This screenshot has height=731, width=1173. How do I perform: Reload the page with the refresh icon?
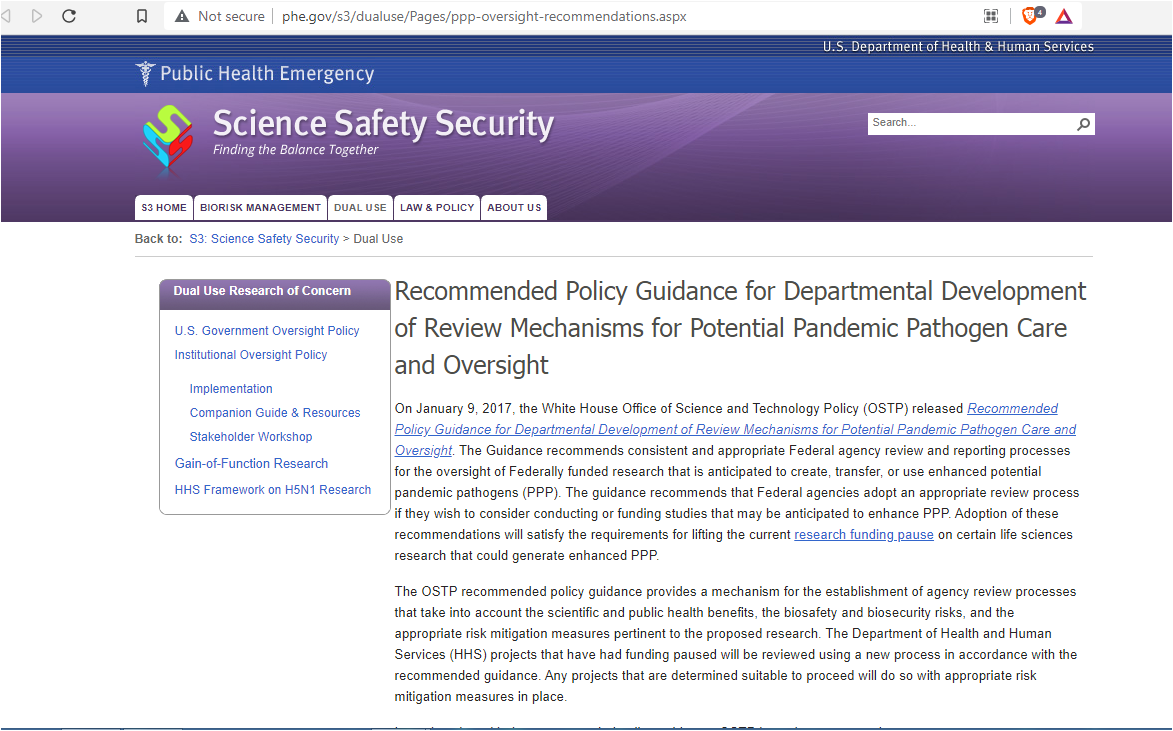[x=69, y=16]
